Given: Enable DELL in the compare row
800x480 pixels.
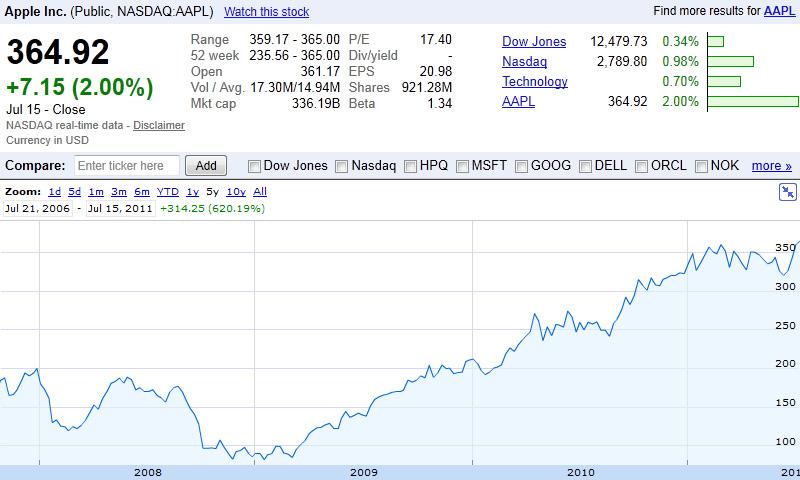Looking at the screenshot, I should pyautogui.click(x=585, y=166).
